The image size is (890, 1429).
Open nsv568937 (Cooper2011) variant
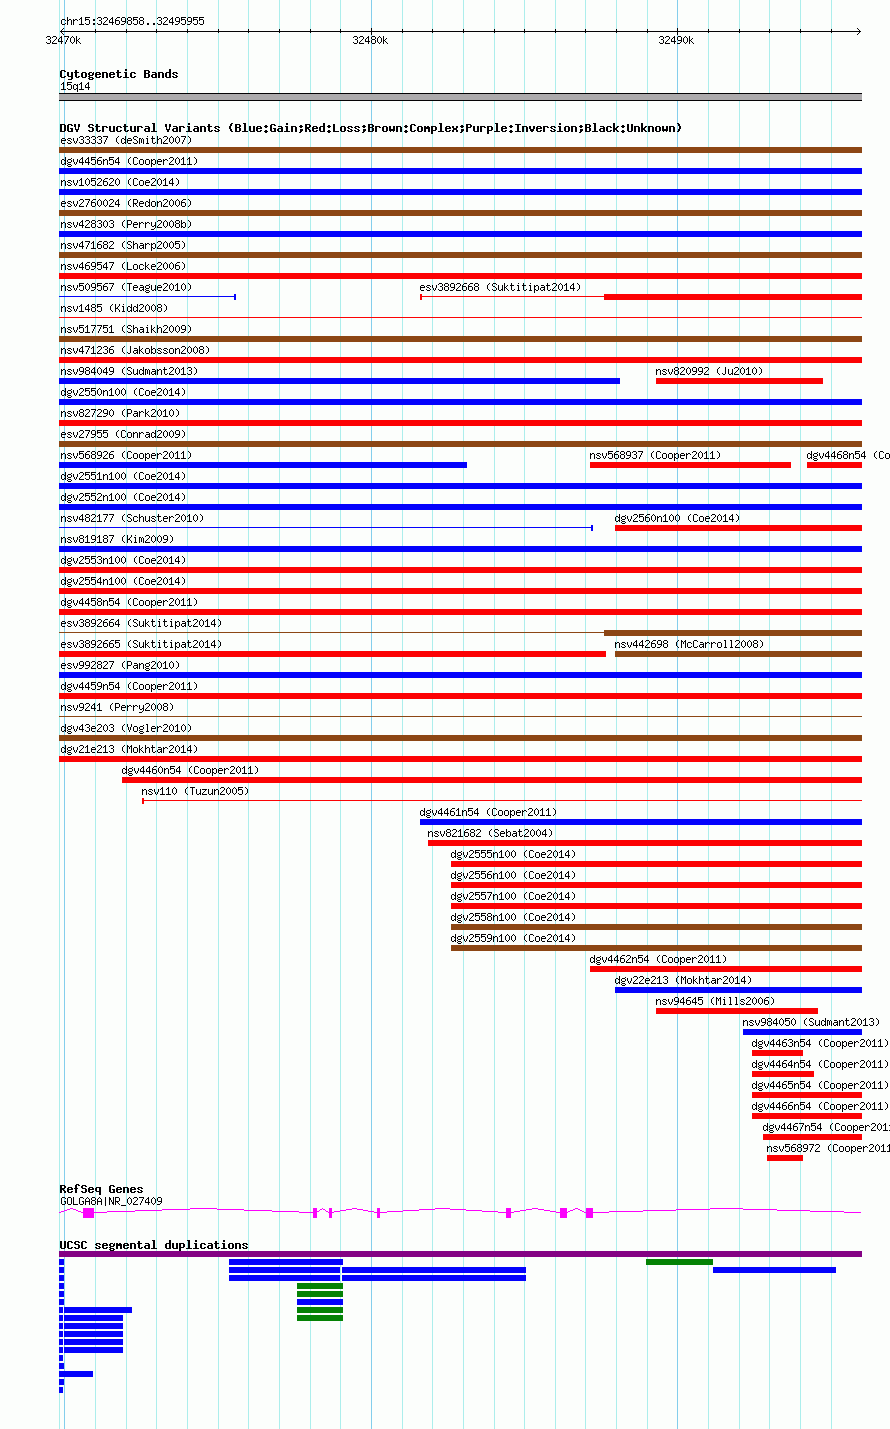(x=690, y=465)
